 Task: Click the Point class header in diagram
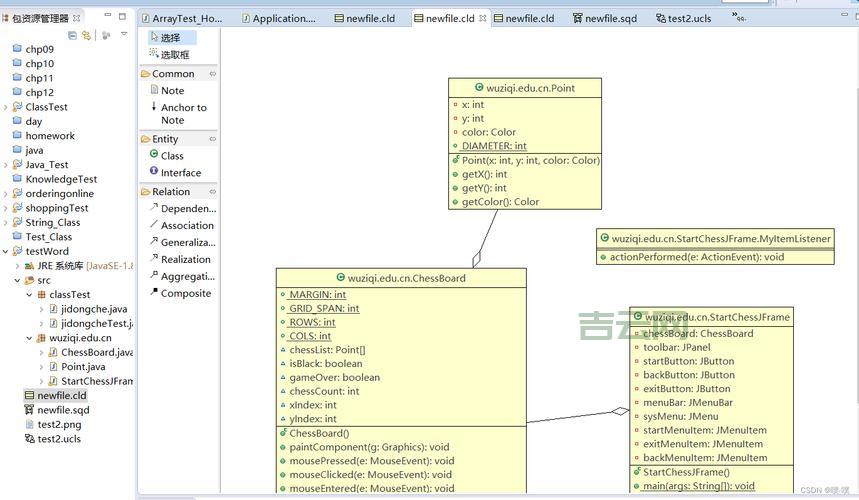pos(525,88)
